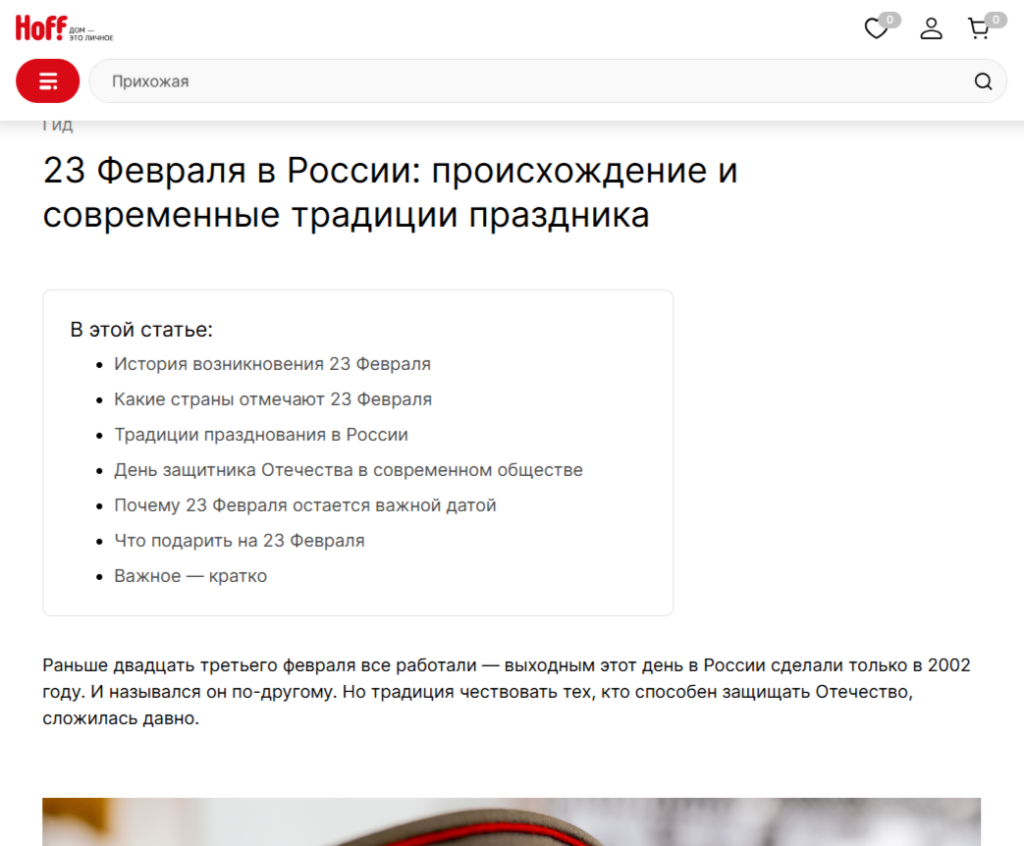Image resolution: width=1024 pixels, height=846 pixels.
Task: Go to Важное — кратко section
Action: point(191,576)
